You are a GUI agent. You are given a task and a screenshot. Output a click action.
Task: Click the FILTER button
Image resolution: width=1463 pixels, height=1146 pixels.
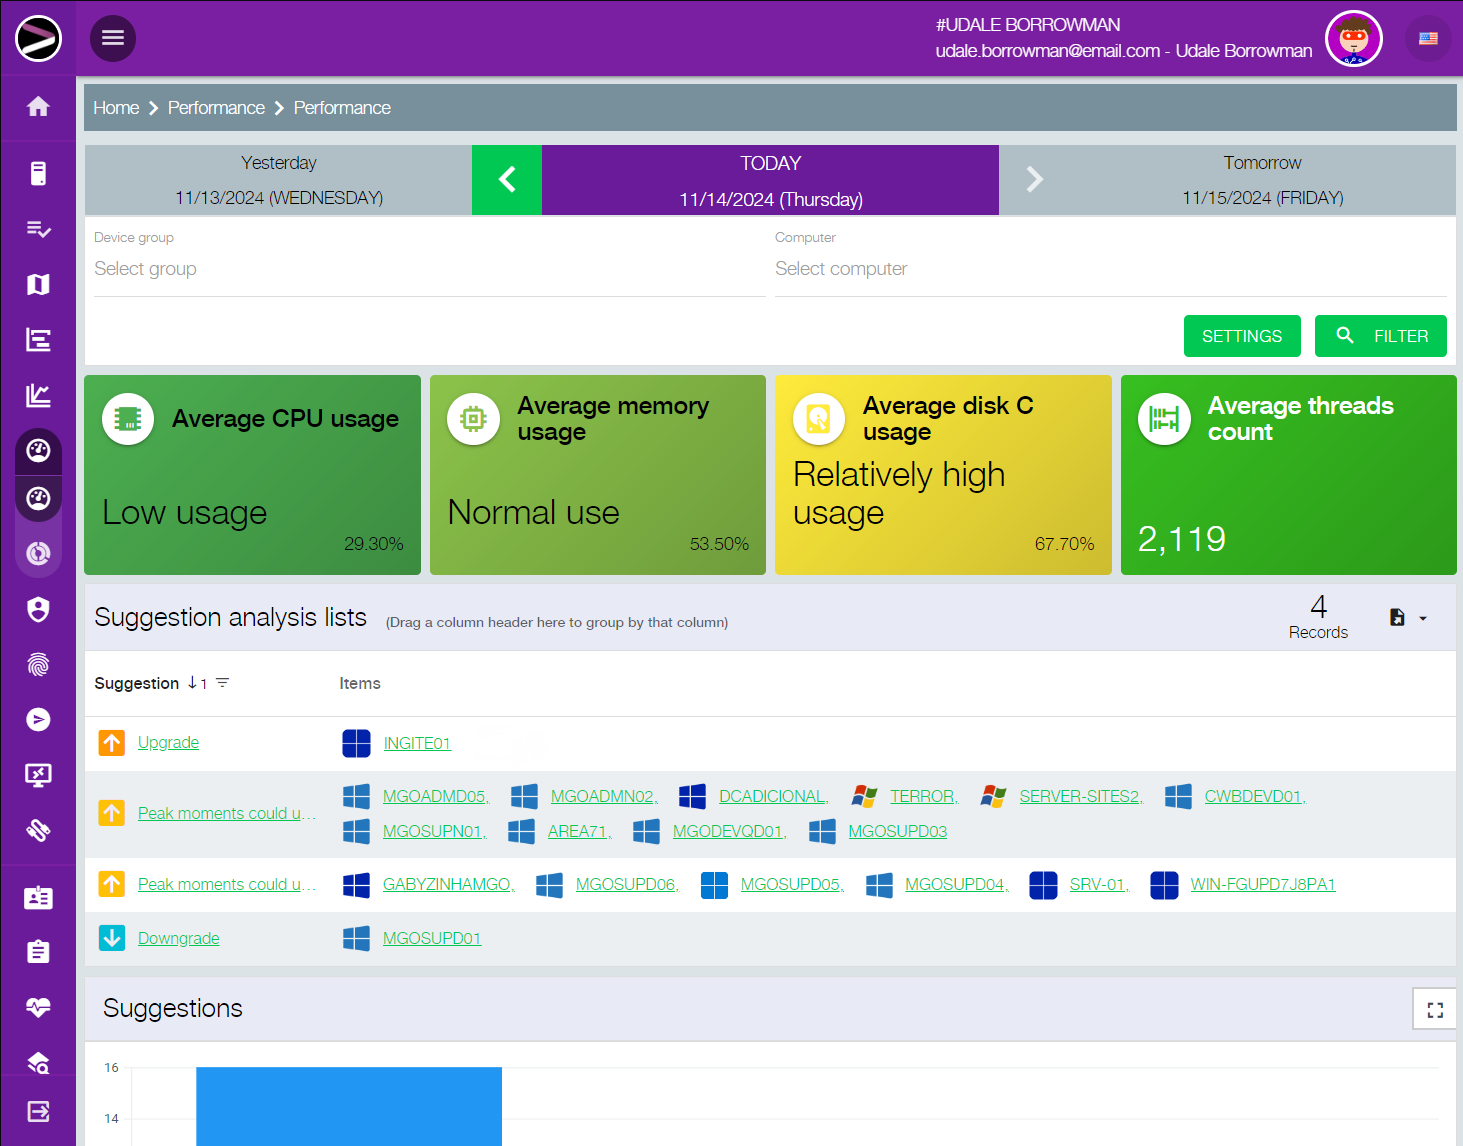click(1380, 336)
